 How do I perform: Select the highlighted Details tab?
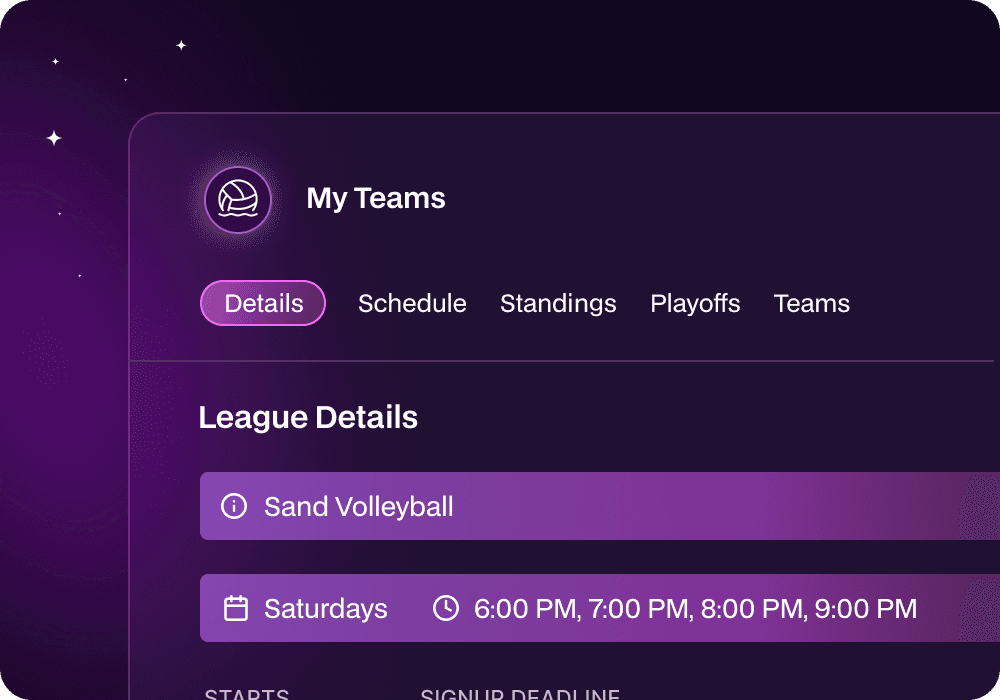pyautogui.click(x=262, y=303)
